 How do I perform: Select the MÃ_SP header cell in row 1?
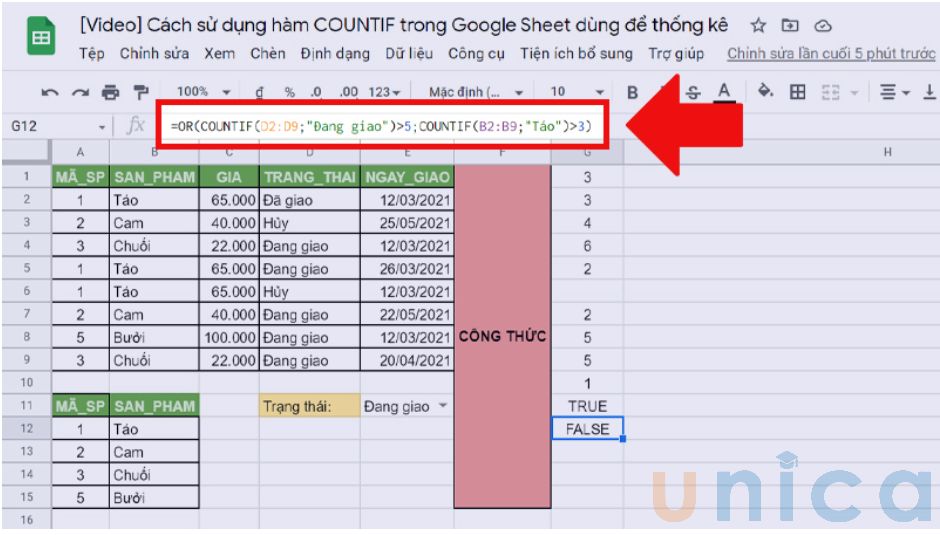(x=80, y=177)
